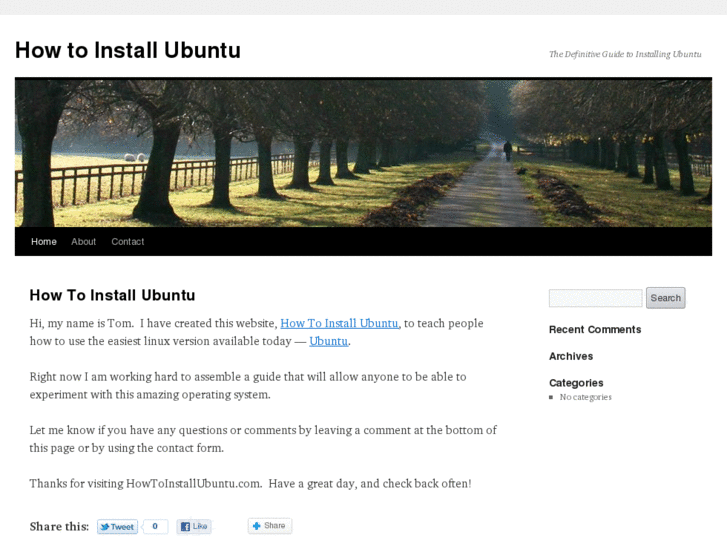Click the Facebook f icon on the Like button

(x=185, y=526)
